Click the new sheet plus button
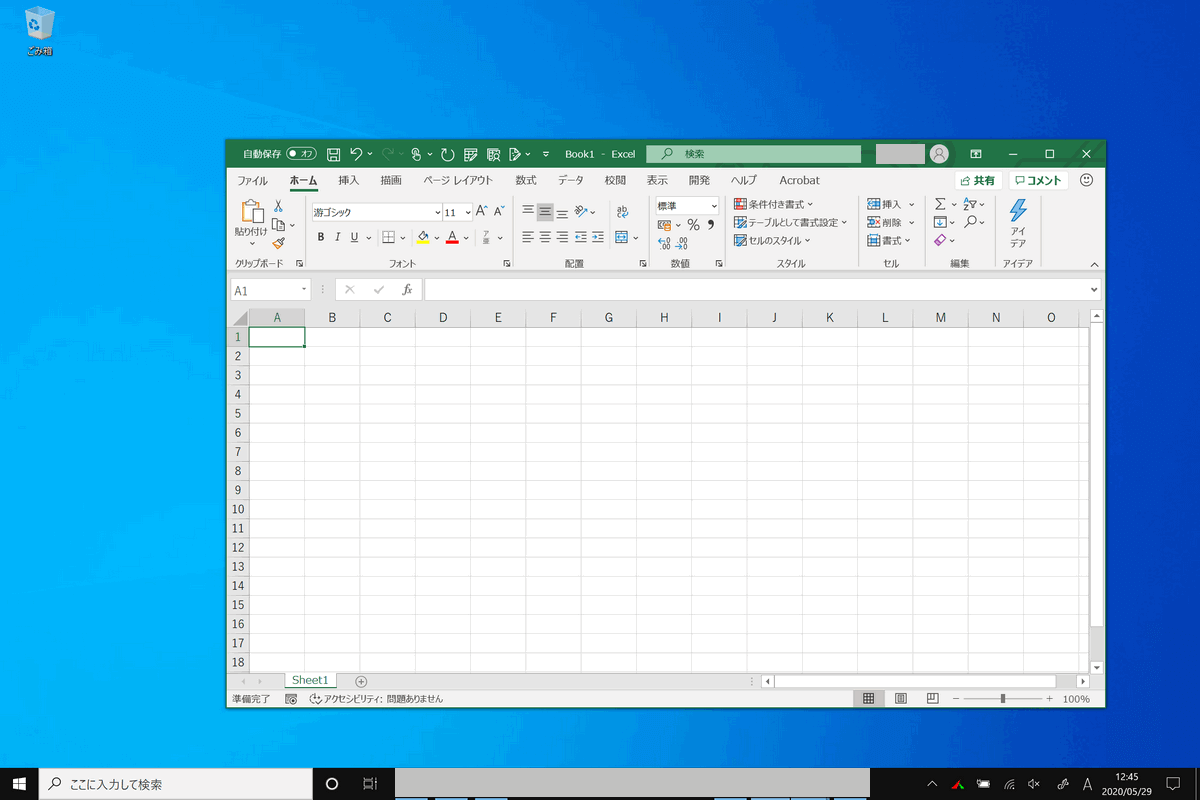The height and width of the screenshot is (800, 1200). [361, 681]
